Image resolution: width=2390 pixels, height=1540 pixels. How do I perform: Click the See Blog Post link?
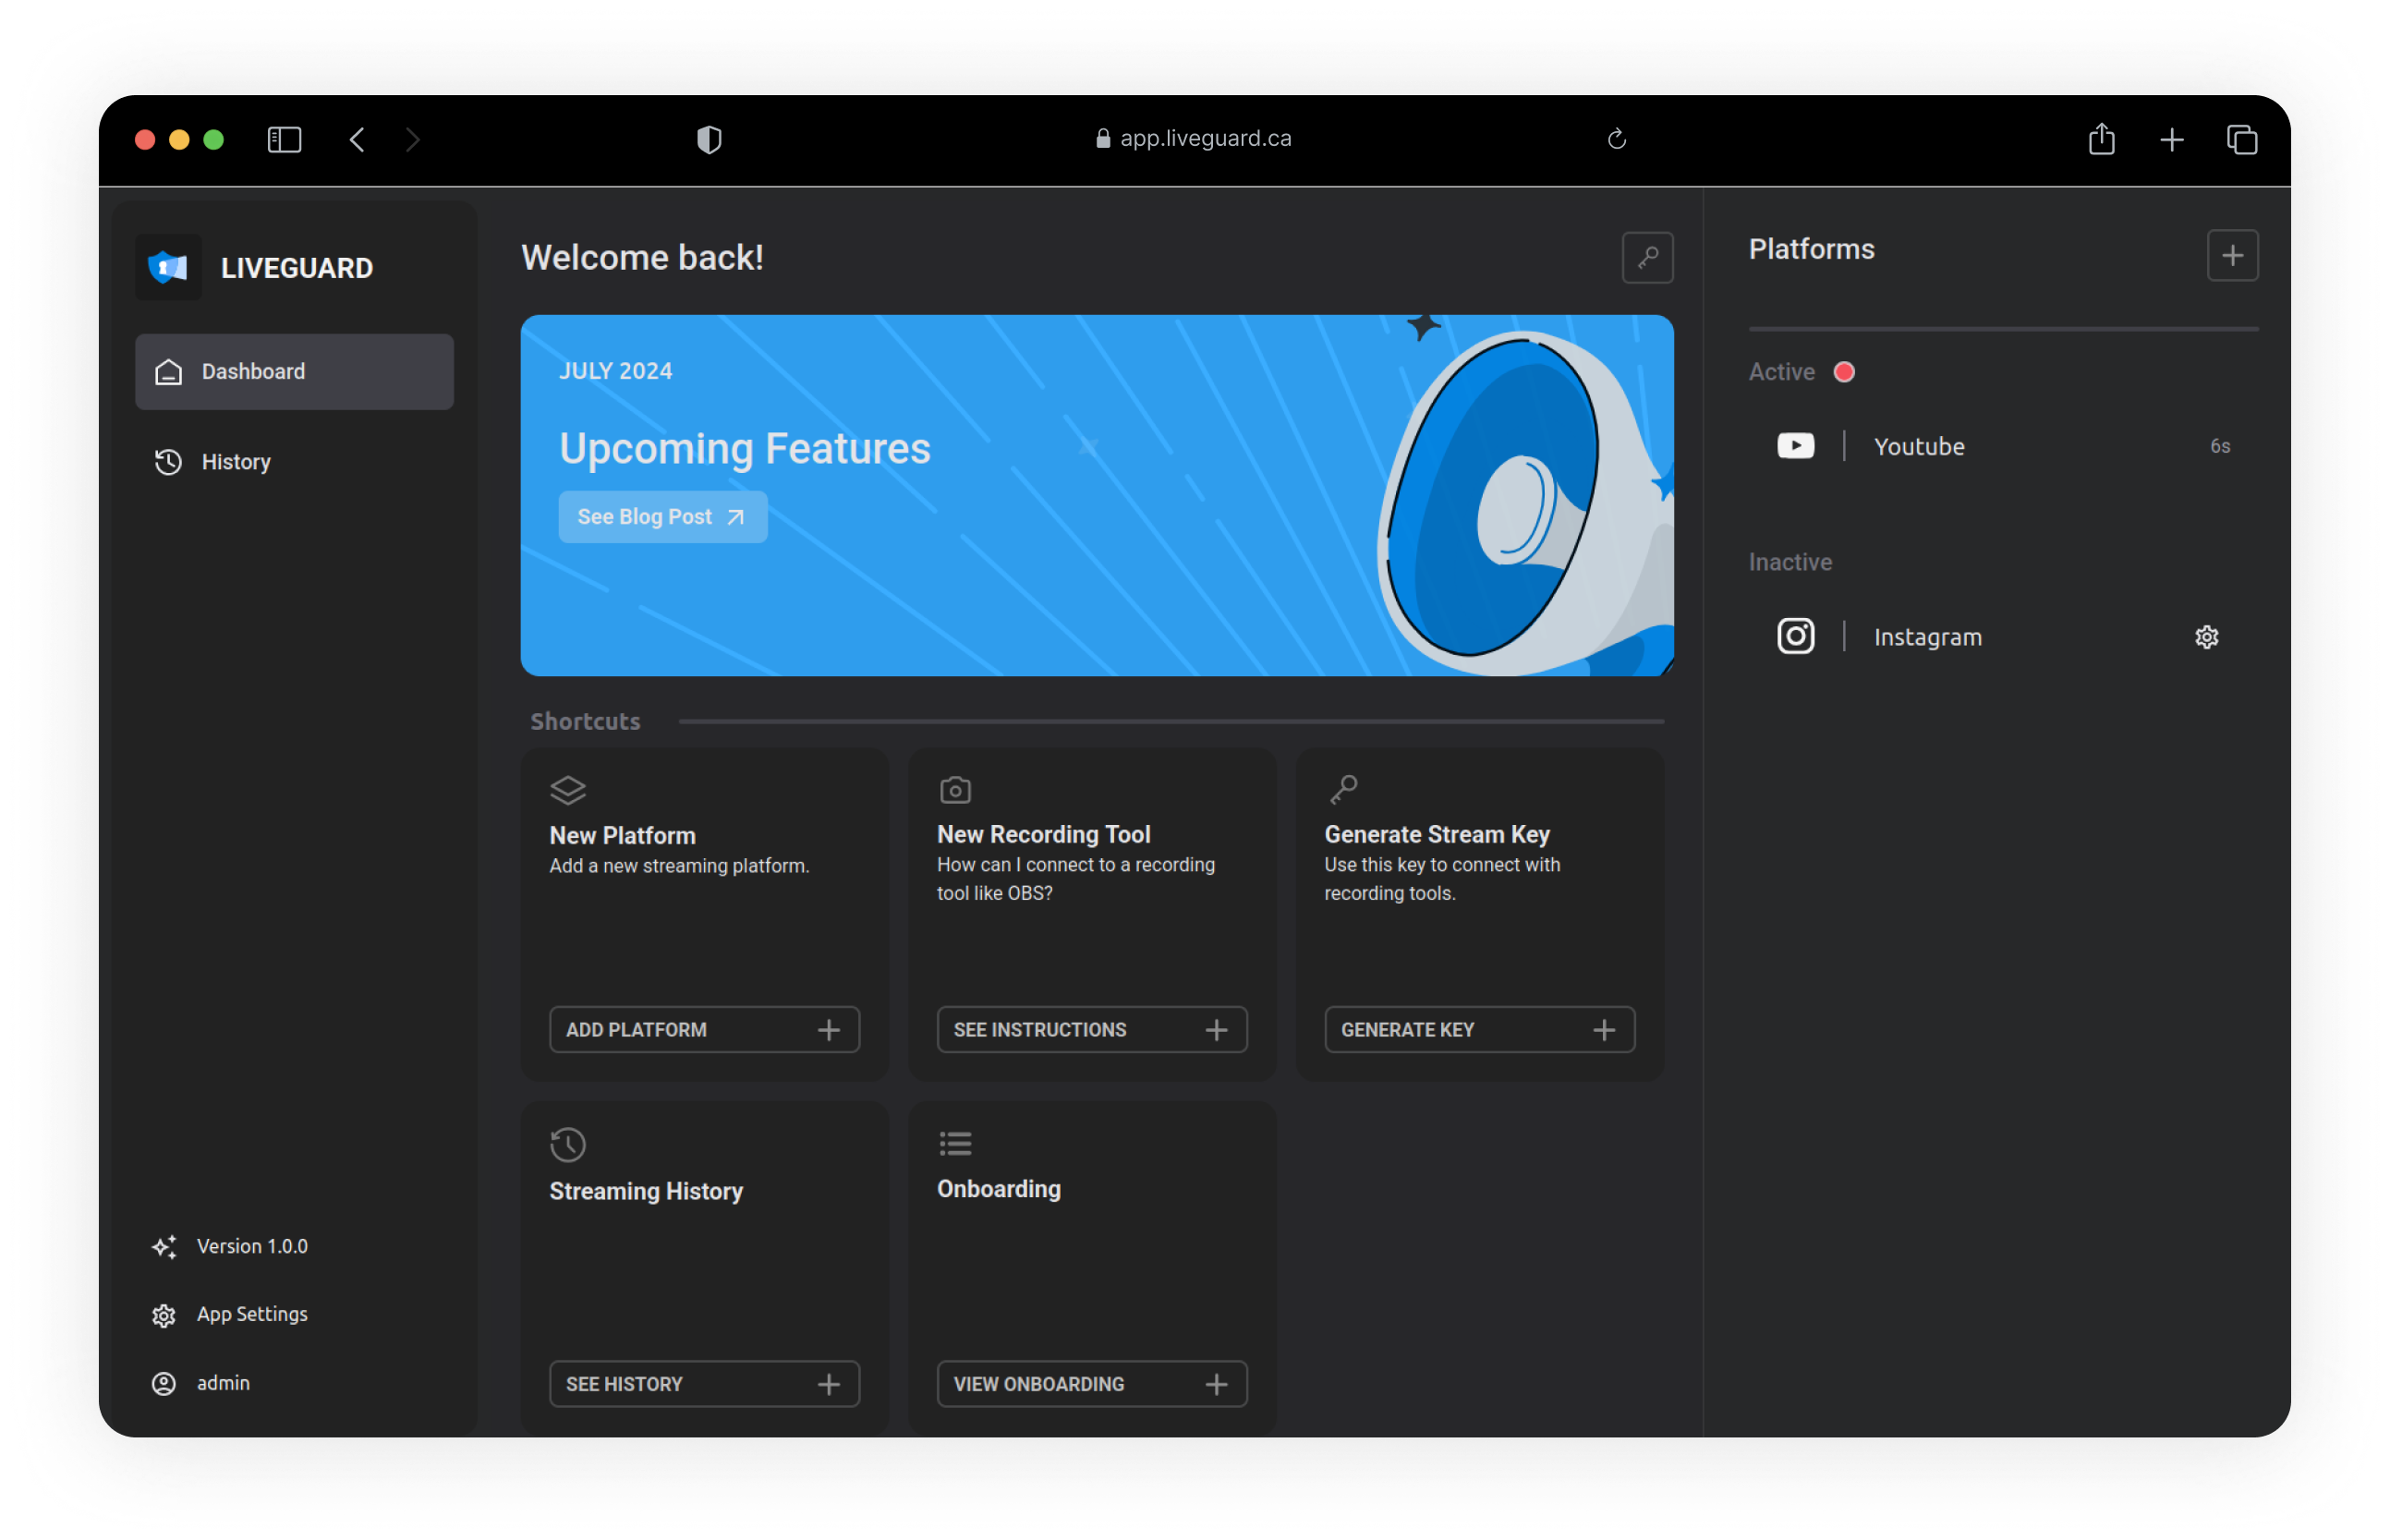point(662,517)
